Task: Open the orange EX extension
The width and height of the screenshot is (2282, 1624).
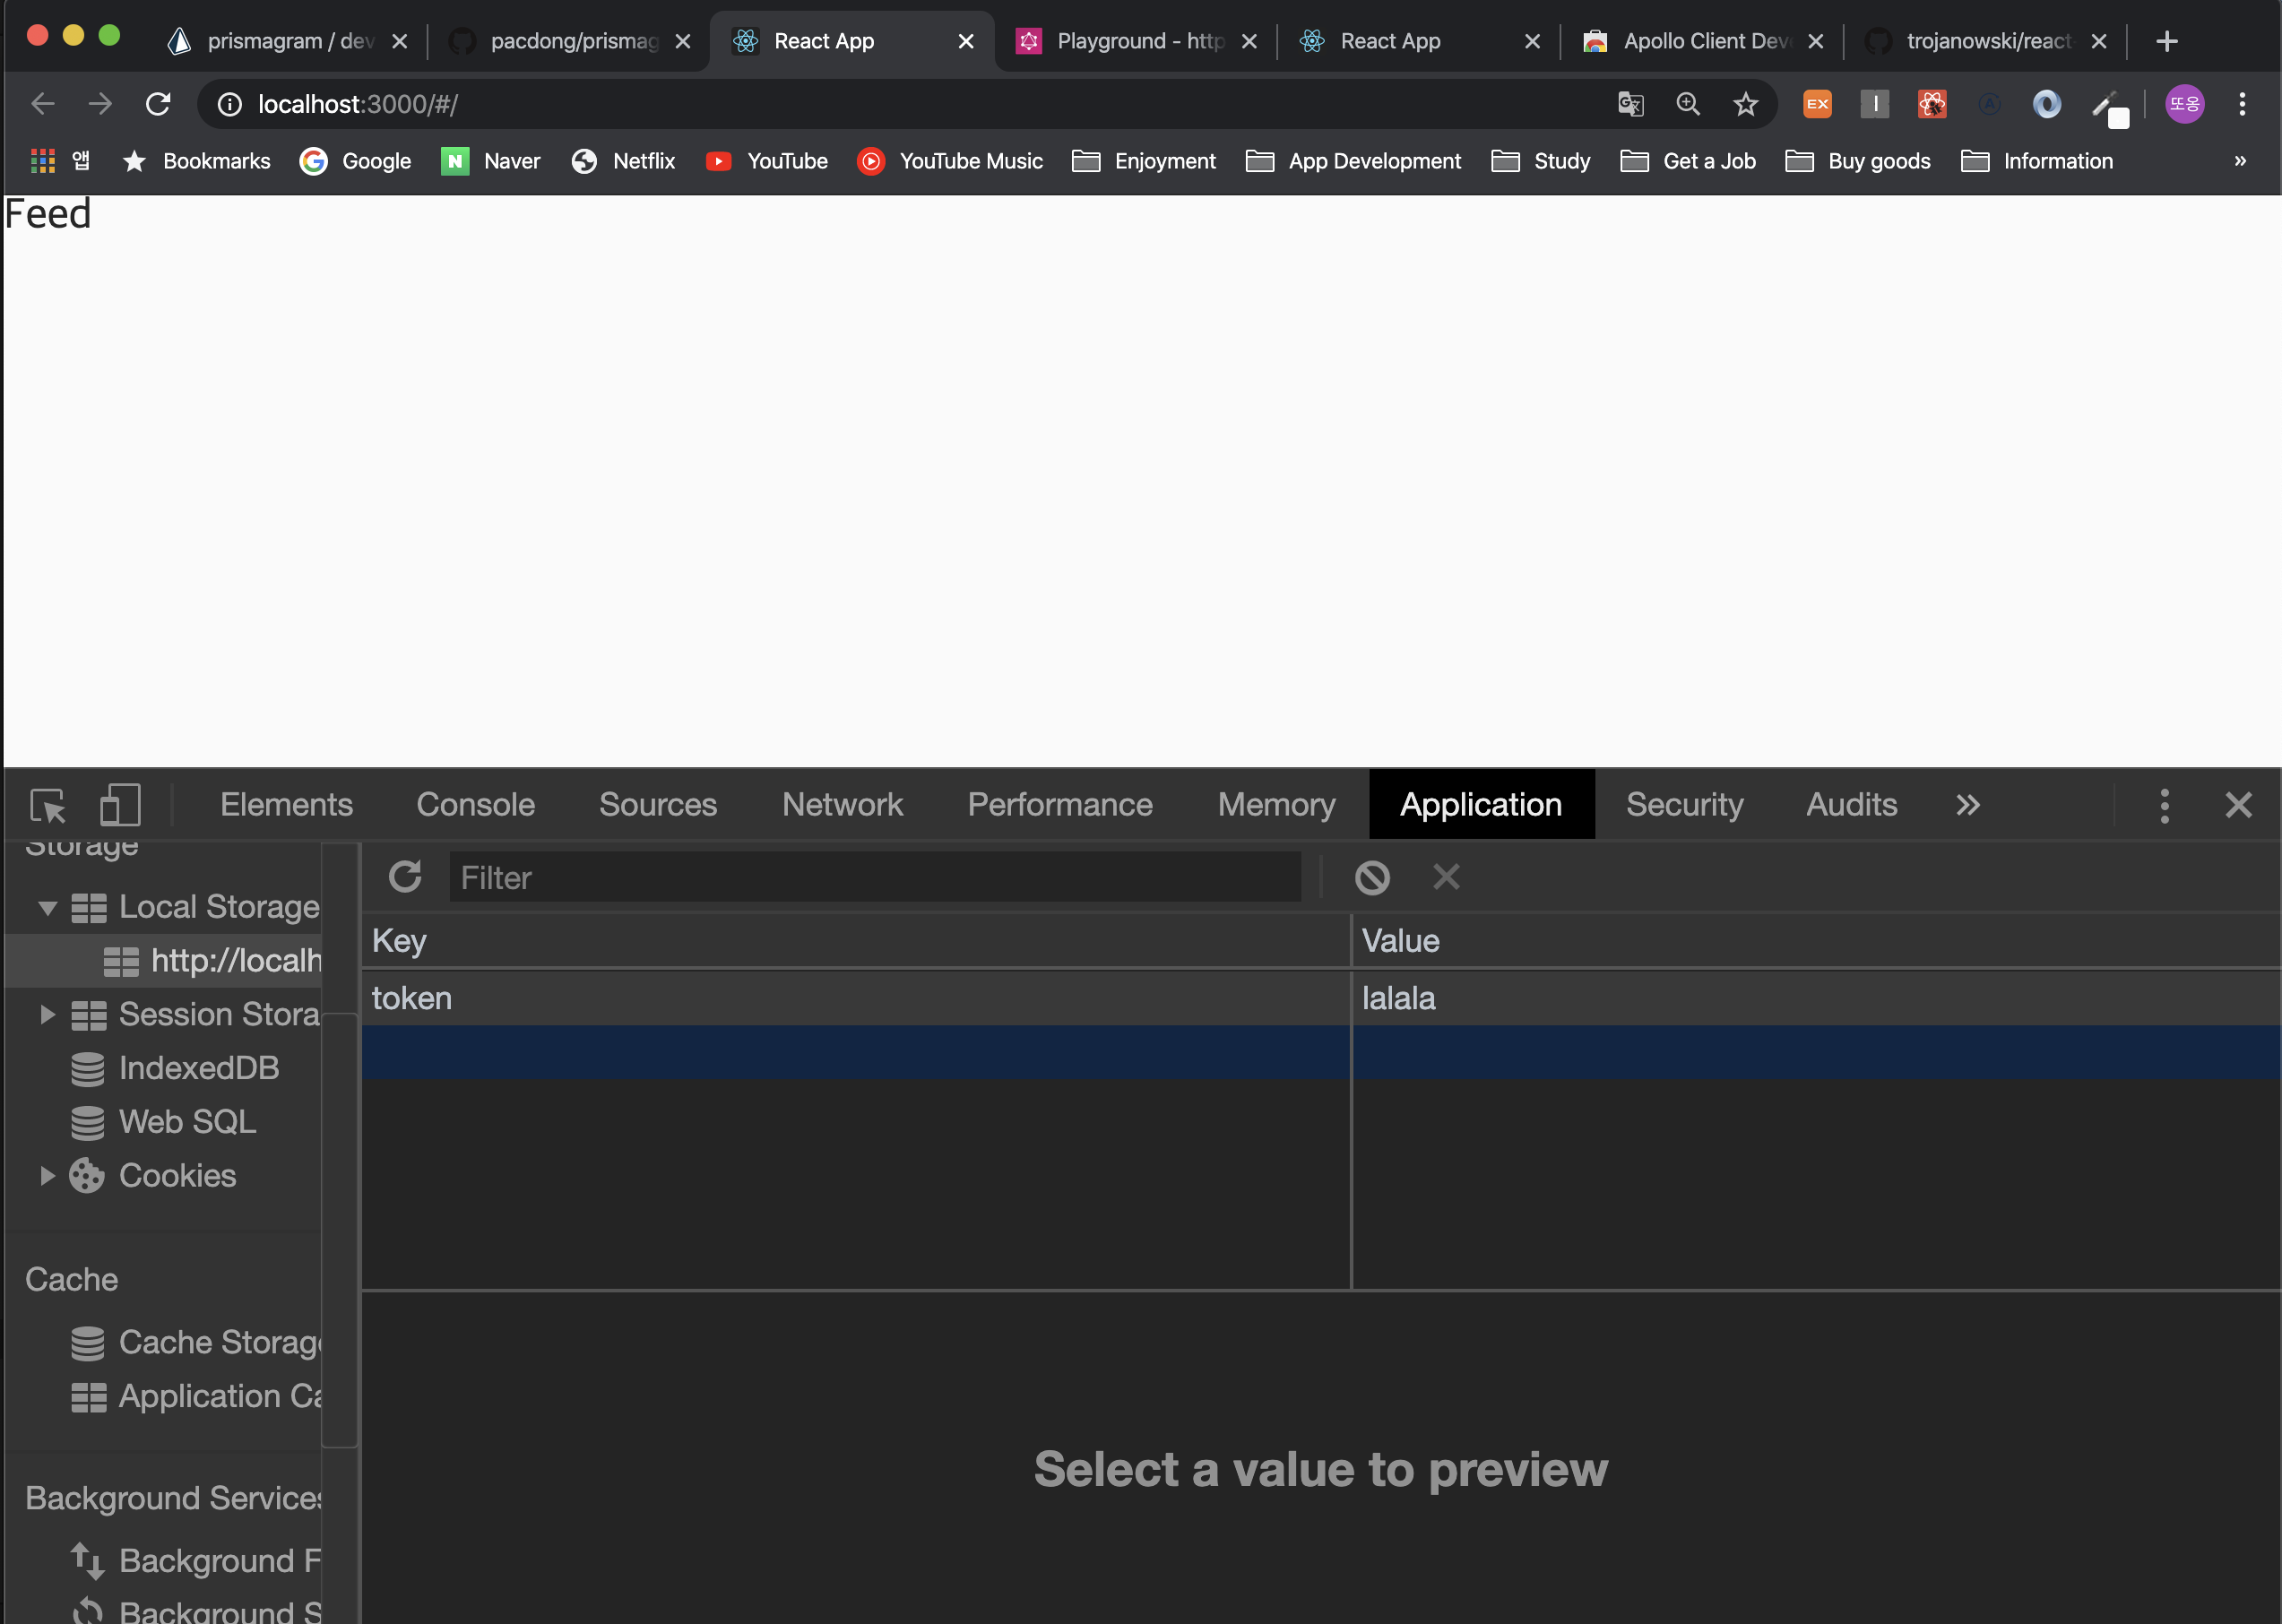Action: click(x=1817, y=104)
